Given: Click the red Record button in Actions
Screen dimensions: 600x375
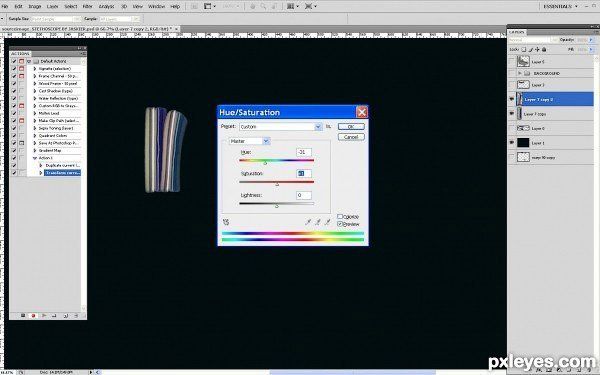Looking at the screenshot, I should point(33,316).
